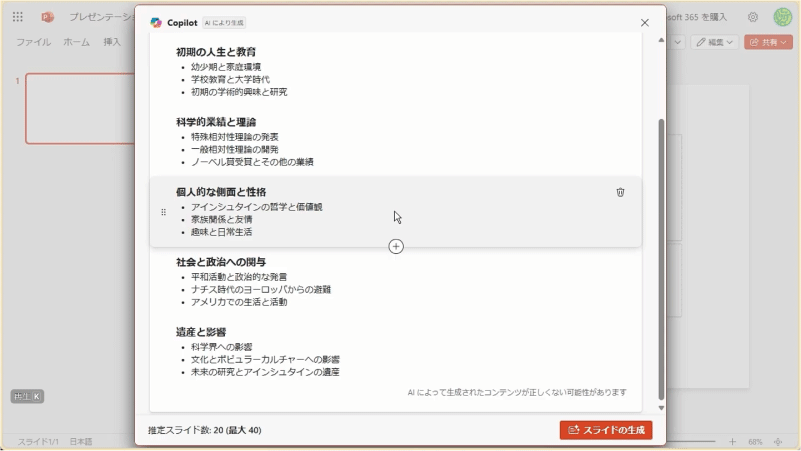The image size is (801, 451).
Task: Delete the 個人的な側面と性格 section with trash icon
Action: [x=620, y=192]
